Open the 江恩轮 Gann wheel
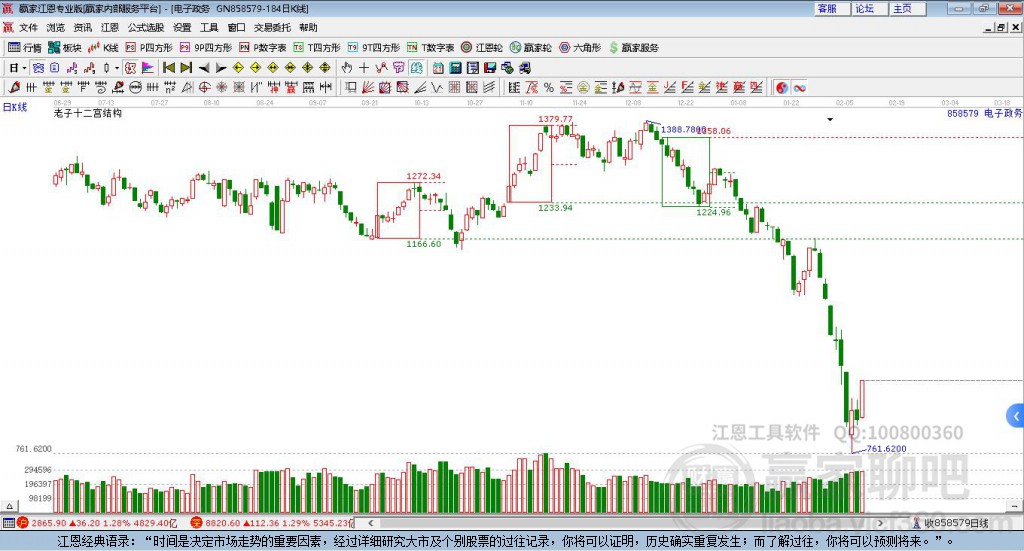The height and width of the screenshot is (551, 1024). click(482, 48)
